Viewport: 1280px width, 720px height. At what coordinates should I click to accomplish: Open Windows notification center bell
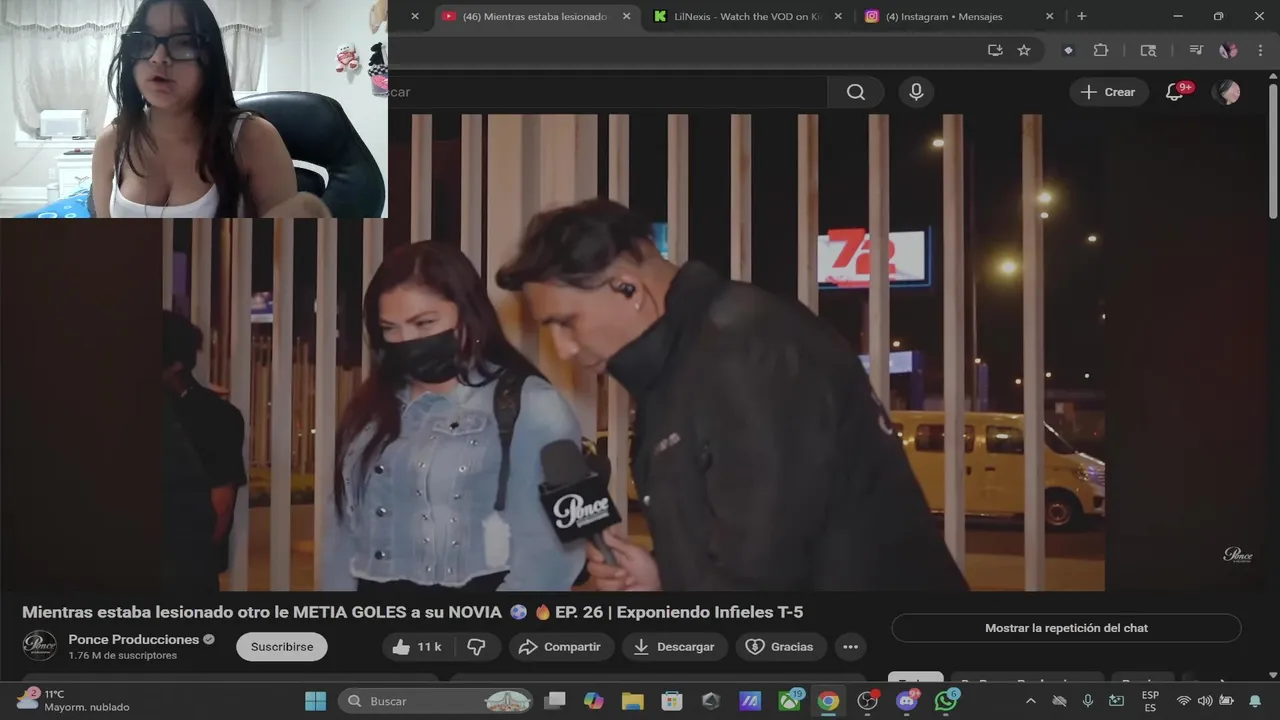tap(1255, 701)
